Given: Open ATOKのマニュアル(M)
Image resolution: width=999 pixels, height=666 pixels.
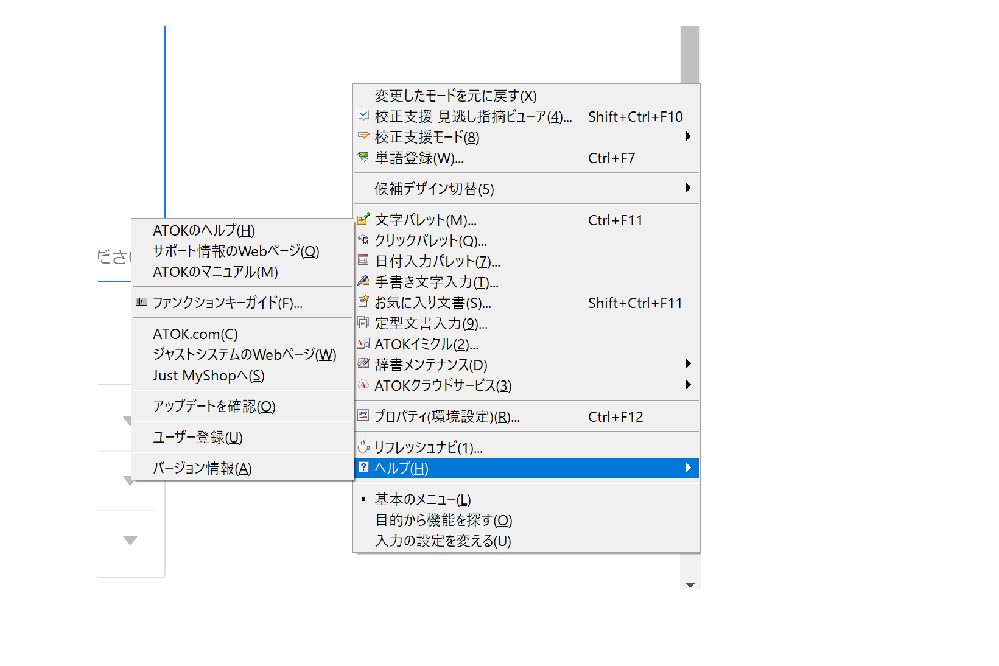Looking at the screenshot, I should click(215, 272).
